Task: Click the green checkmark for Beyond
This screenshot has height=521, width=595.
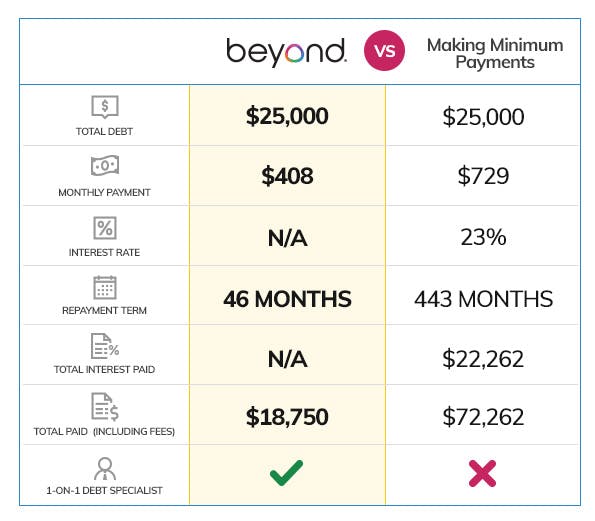Action: [x=286, y=472]
